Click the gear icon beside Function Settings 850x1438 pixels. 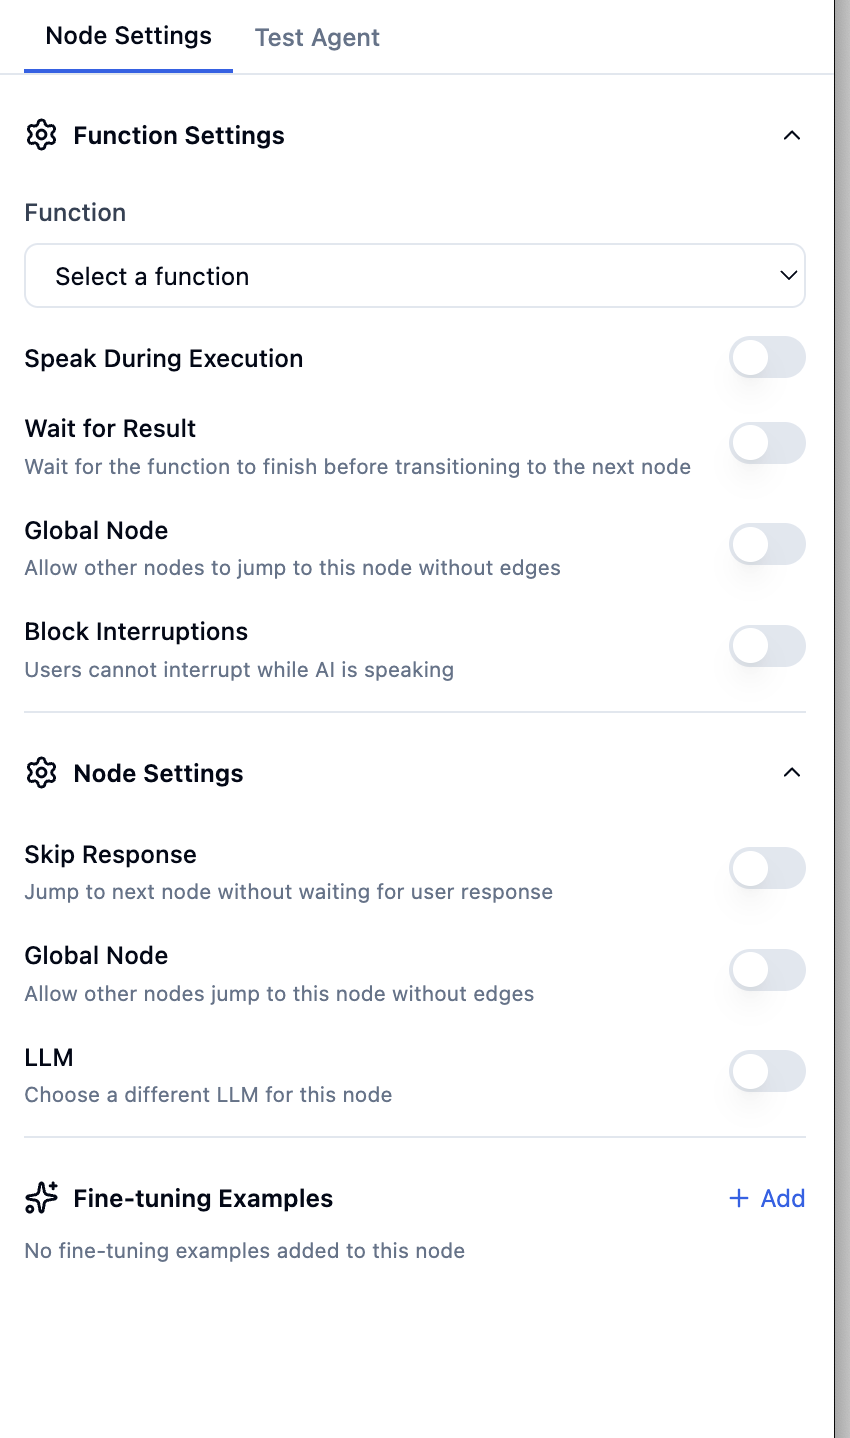click(41, 135)
